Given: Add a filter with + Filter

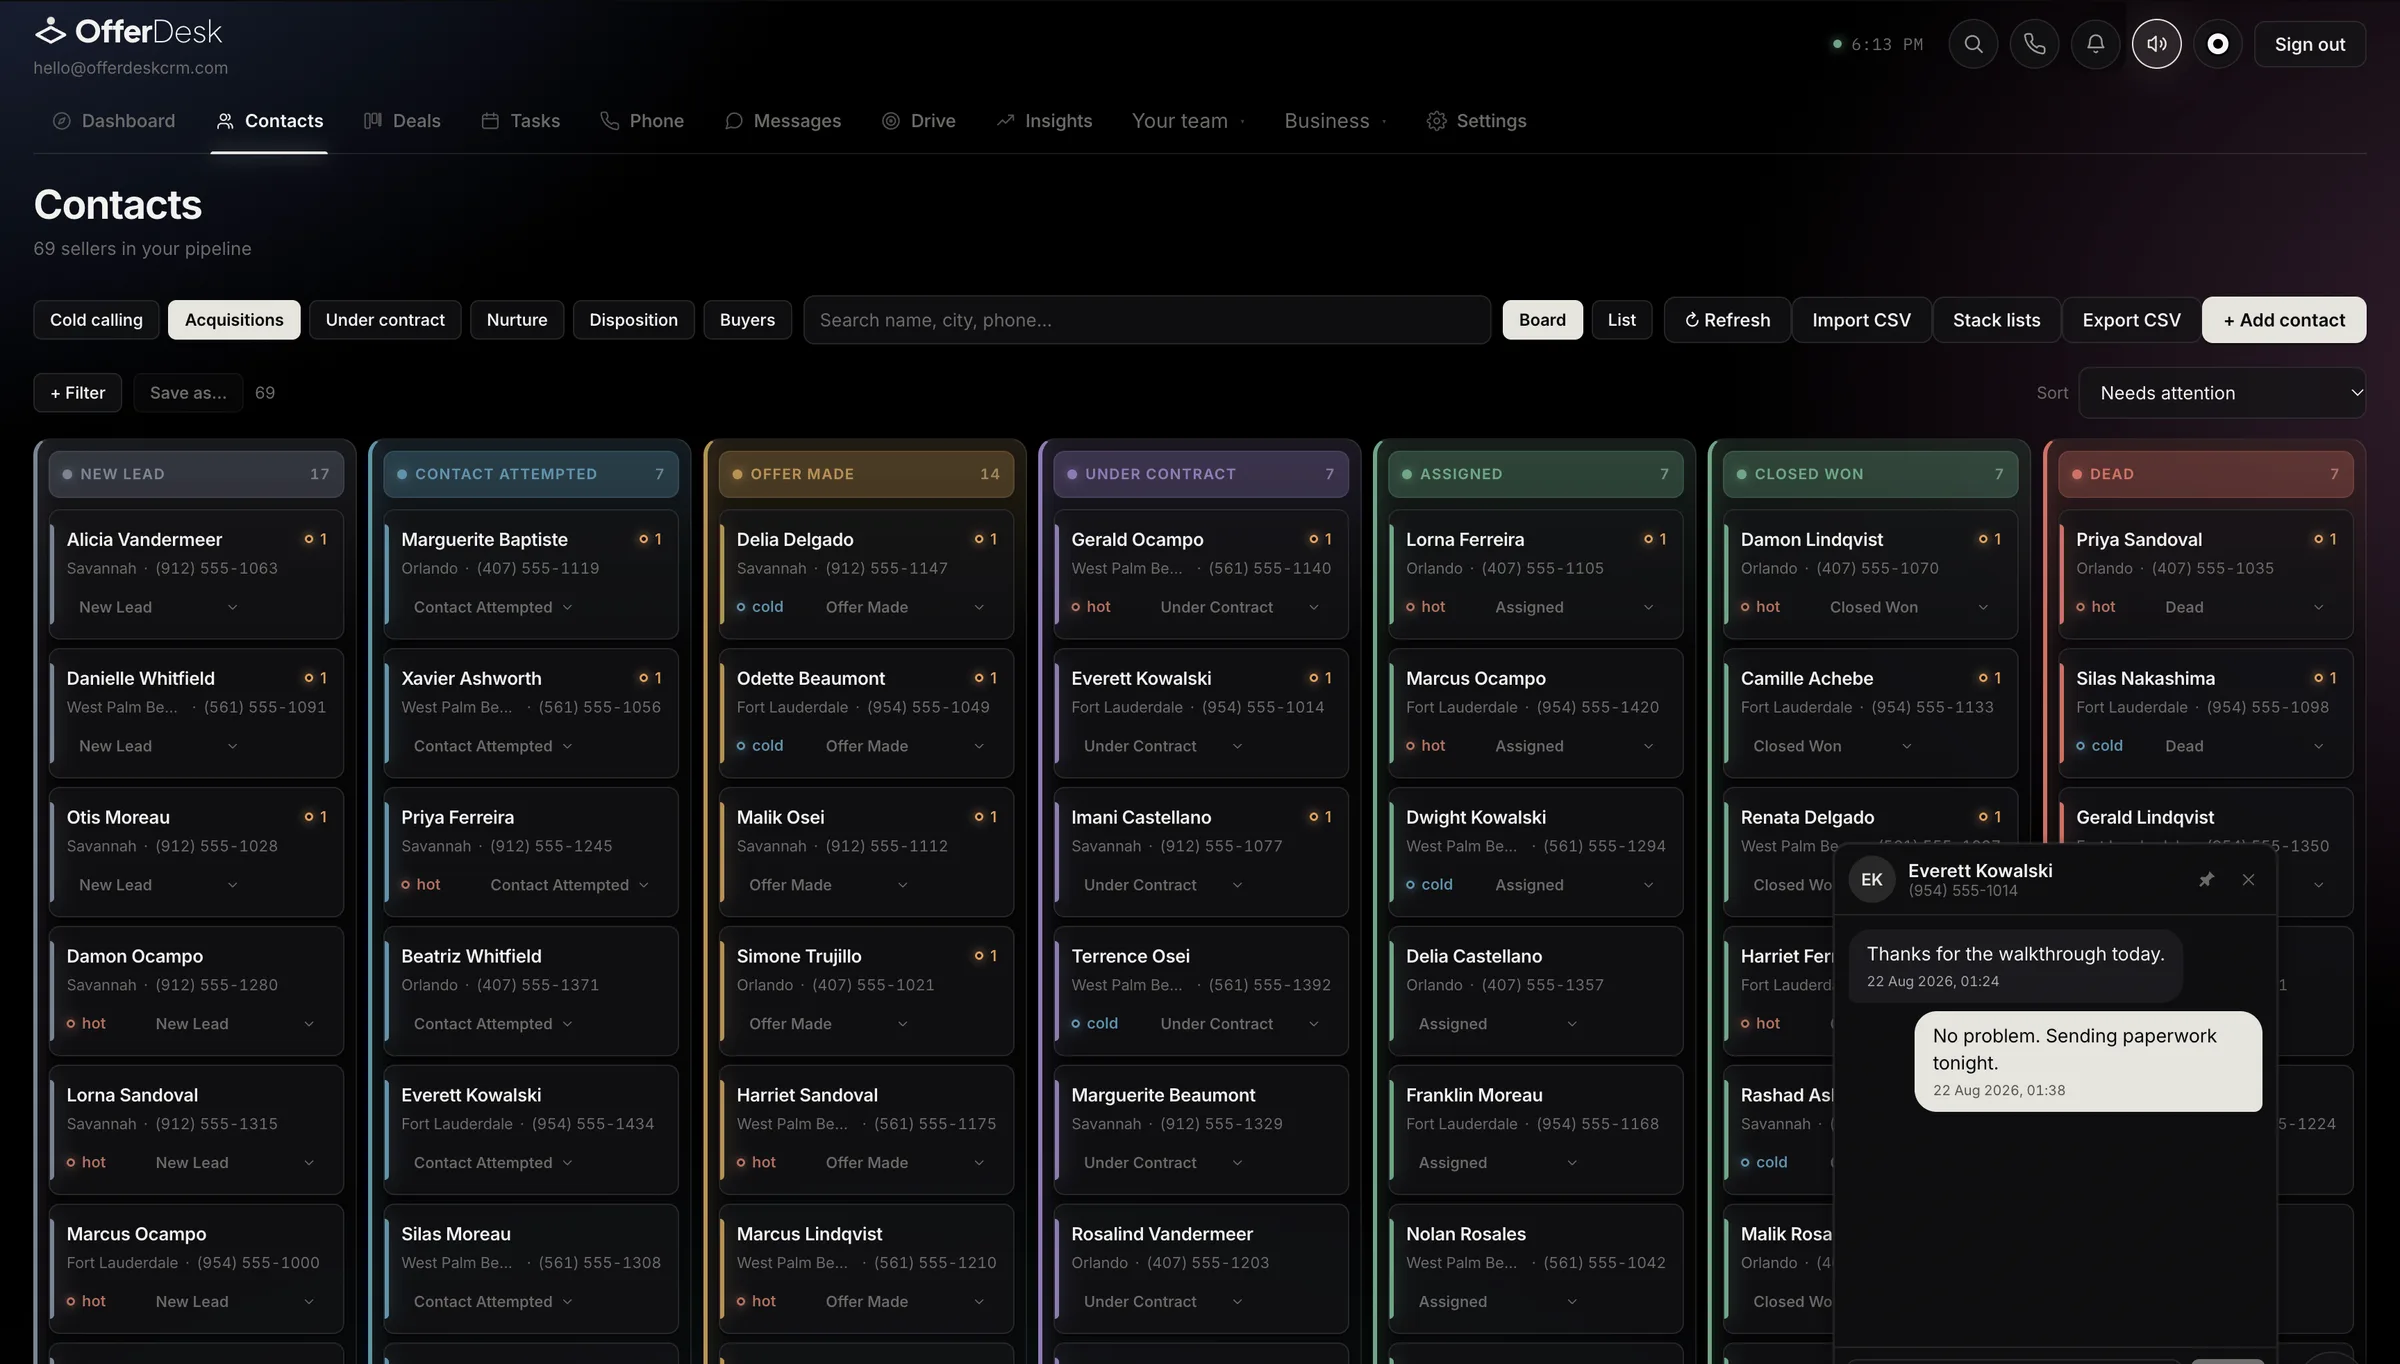Looking at the screenshot, I should [78, 393].
